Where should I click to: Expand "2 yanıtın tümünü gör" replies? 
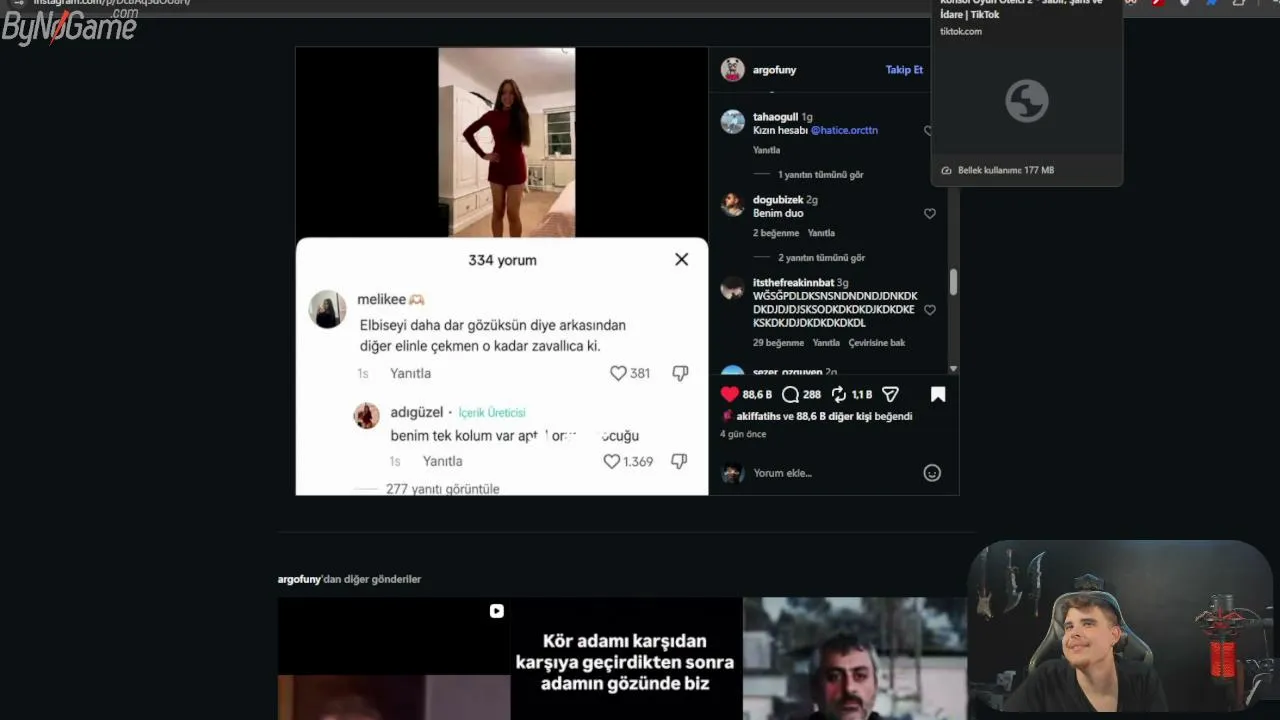coord(822,258)
